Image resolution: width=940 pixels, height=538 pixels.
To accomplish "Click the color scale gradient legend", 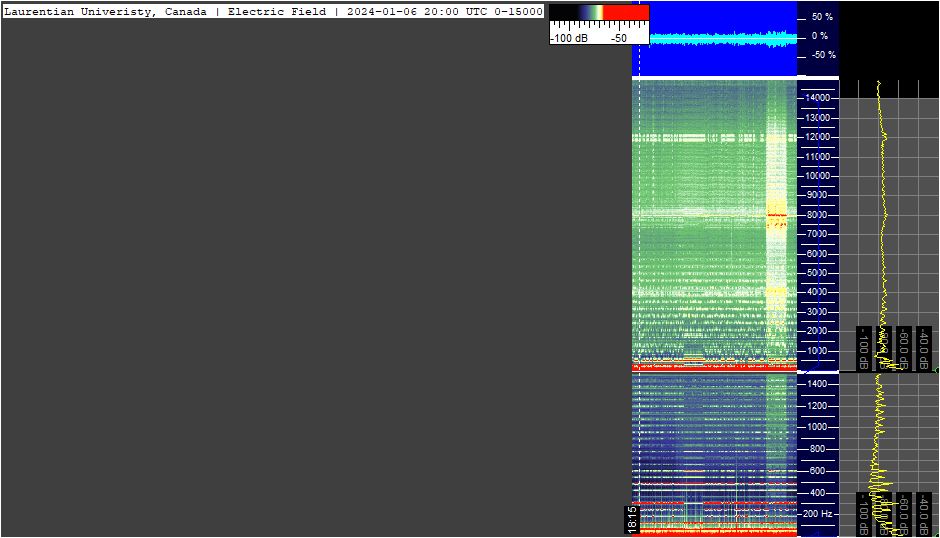I will 599,13.
